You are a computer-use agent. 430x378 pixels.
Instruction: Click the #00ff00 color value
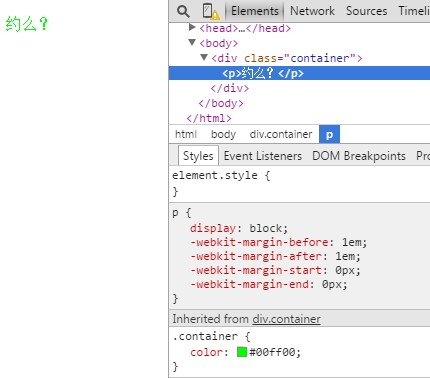(272, 352)
